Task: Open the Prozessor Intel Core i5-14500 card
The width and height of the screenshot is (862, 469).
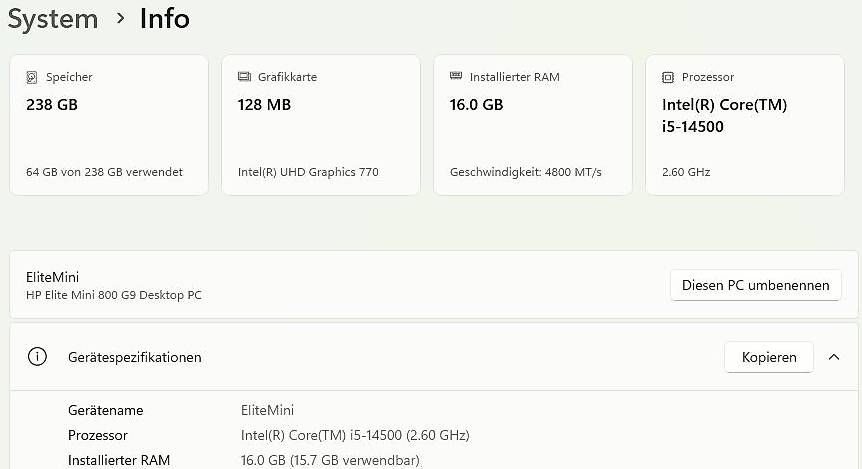Action: pos(745,125)
